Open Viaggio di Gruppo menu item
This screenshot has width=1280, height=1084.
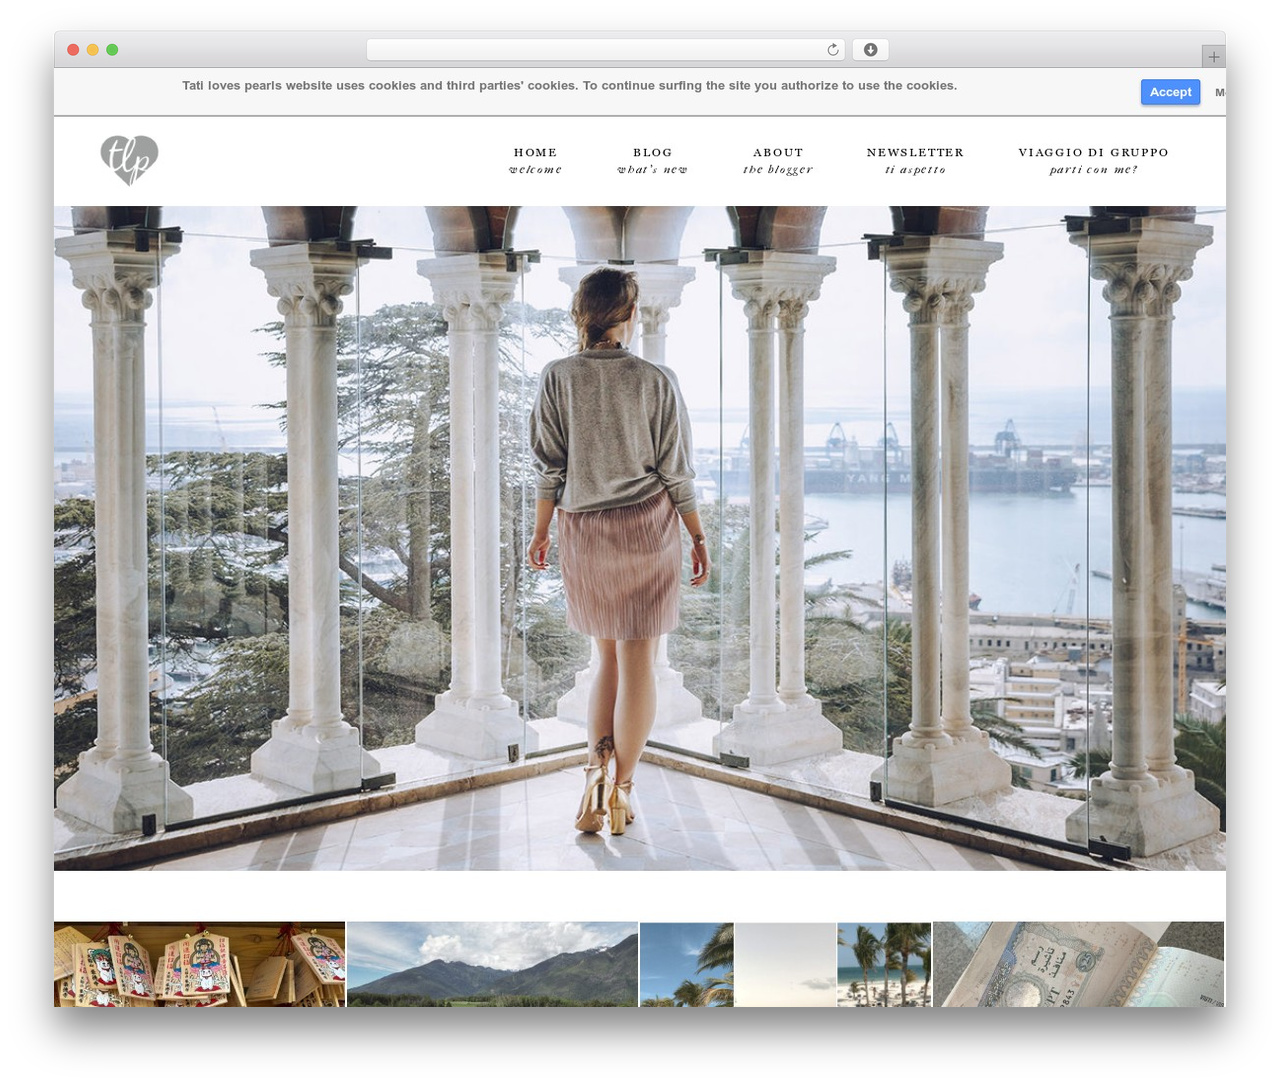[x=1093, y=160]
